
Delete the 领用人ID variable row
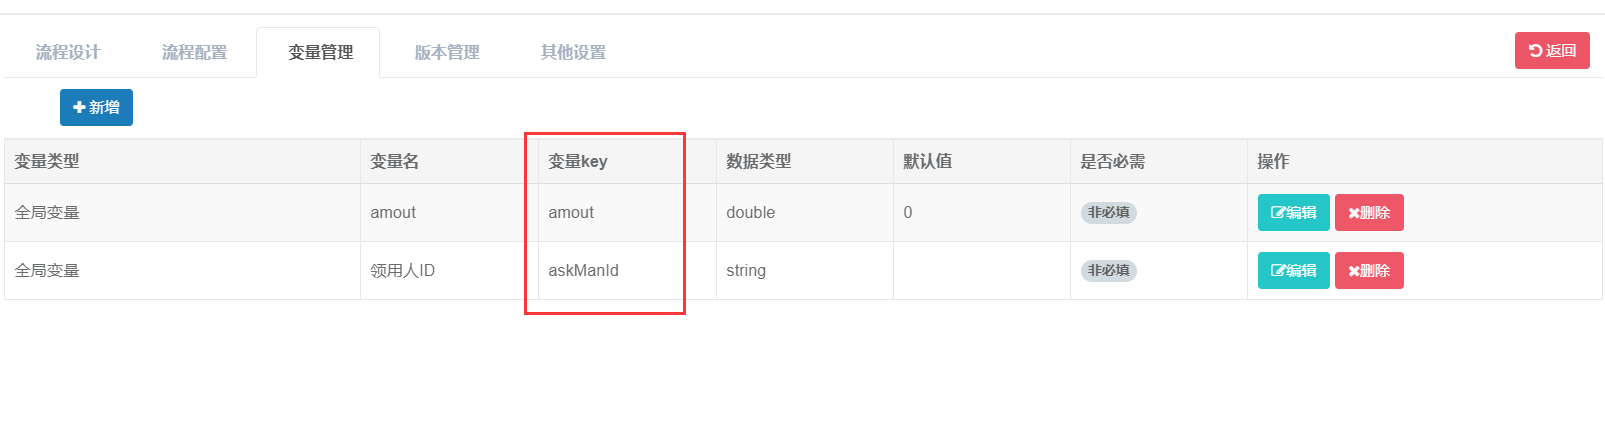point(1369,271)
